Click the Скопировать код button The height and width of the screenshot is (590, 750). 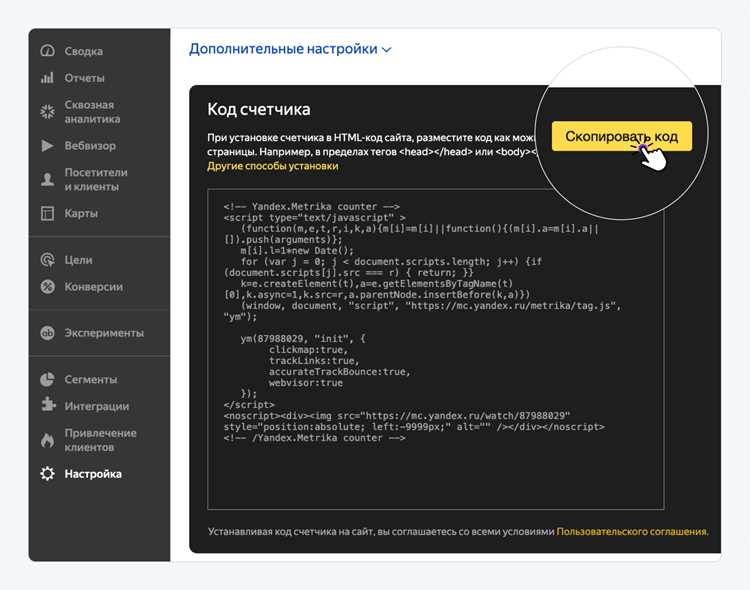point(621,136)
